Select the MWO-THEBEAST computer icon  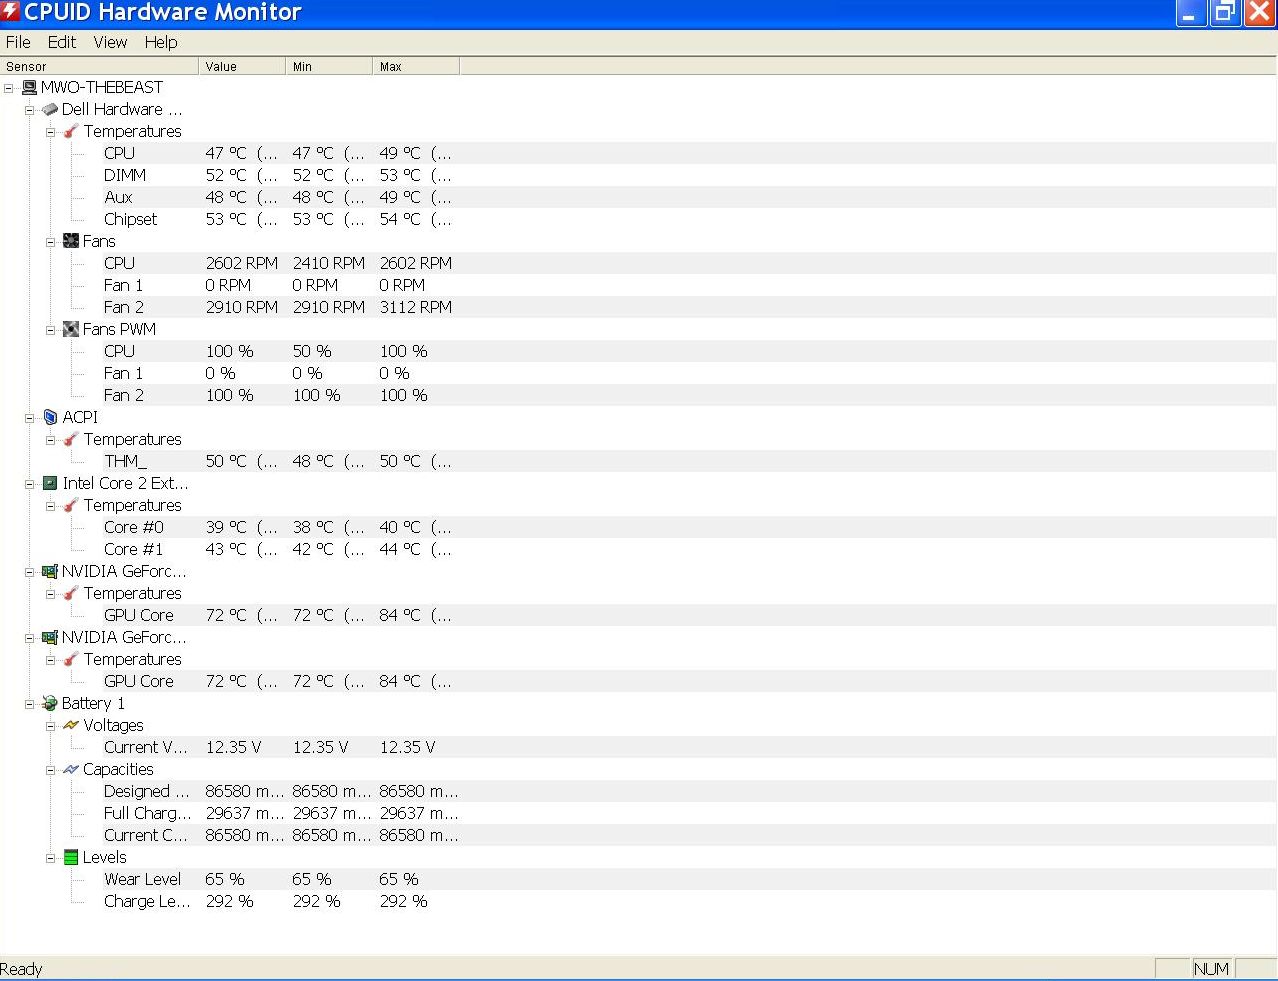pos(29,87)
